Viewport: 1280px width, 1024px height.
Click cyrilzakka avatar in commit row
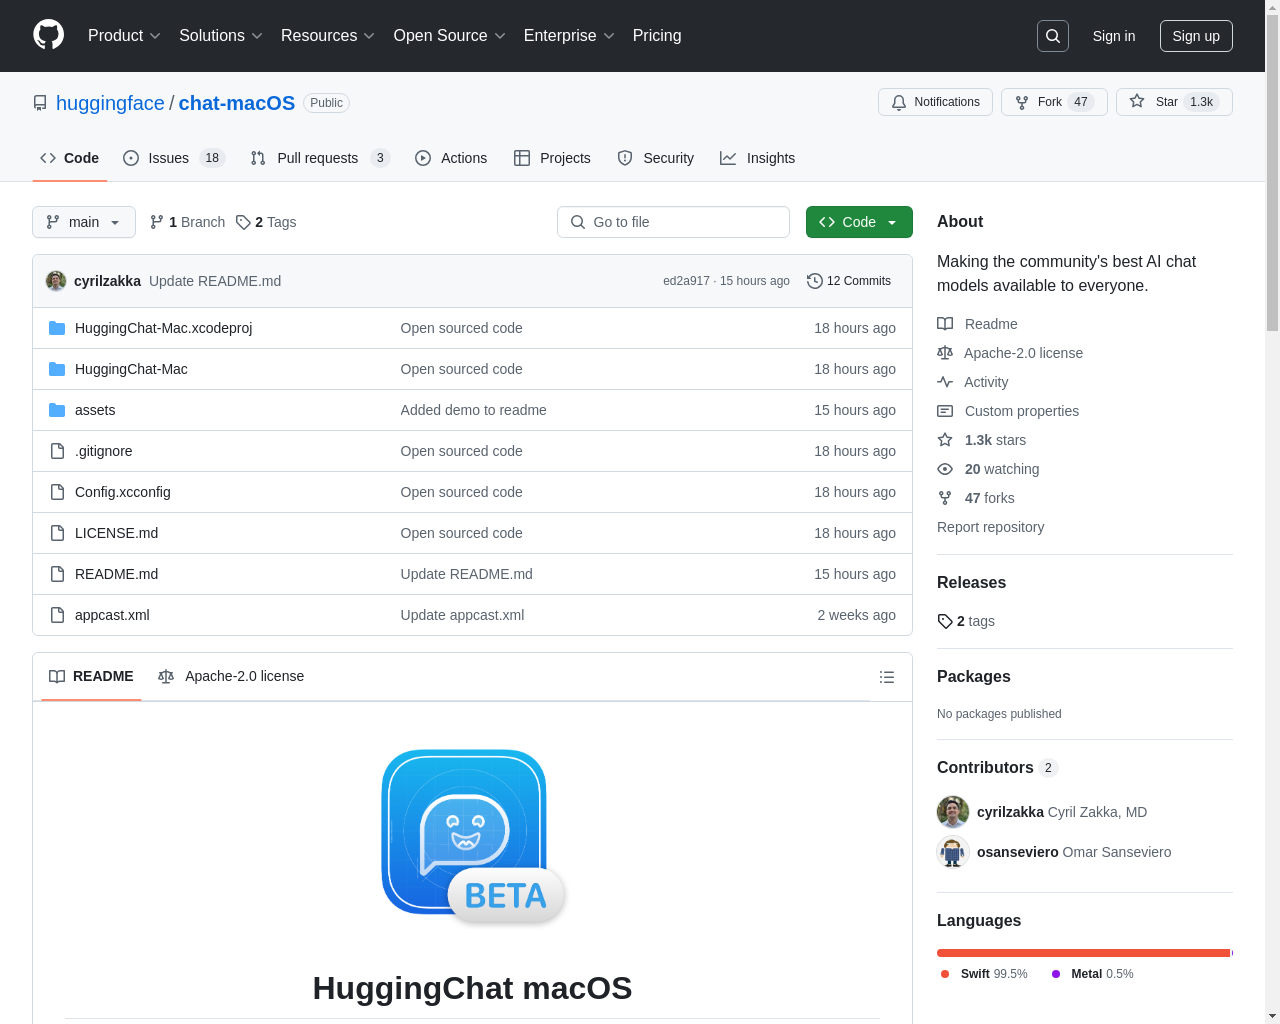(x=56, y=281)
